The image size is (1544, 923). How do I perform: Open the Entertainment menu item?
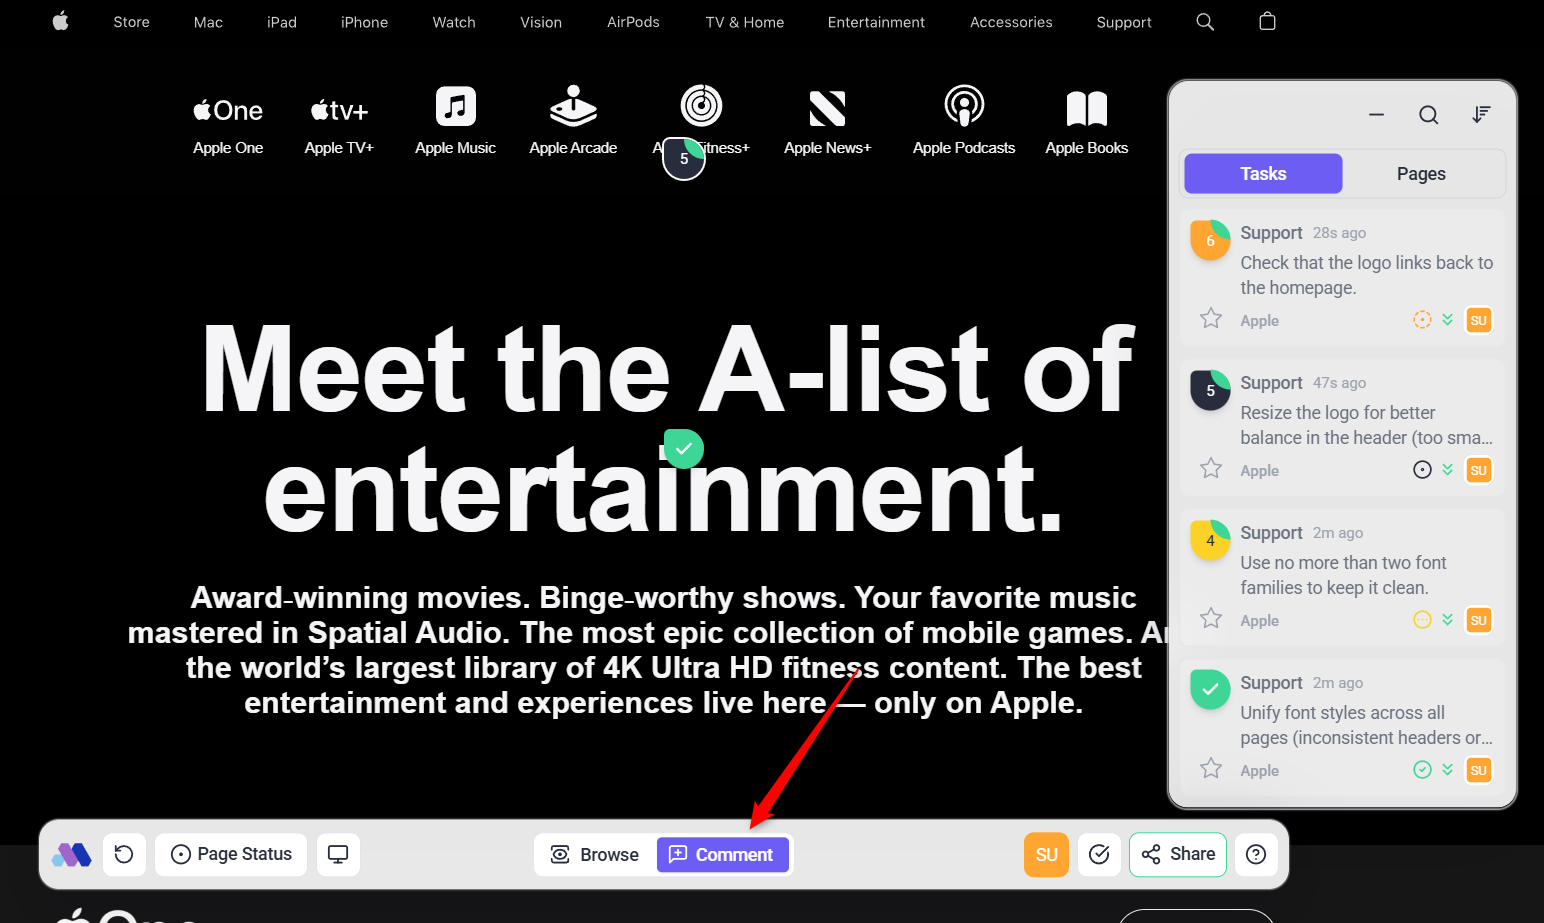pos(876,22)
